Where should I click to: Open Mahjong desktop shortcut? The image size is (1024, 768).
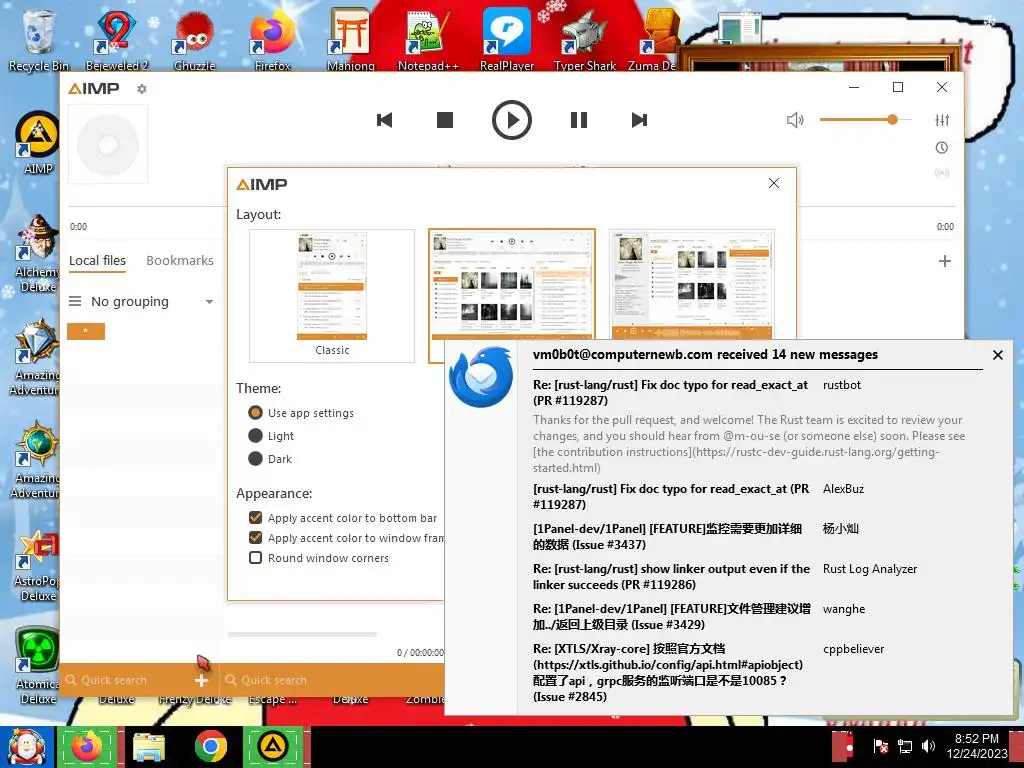coord(351,38)
